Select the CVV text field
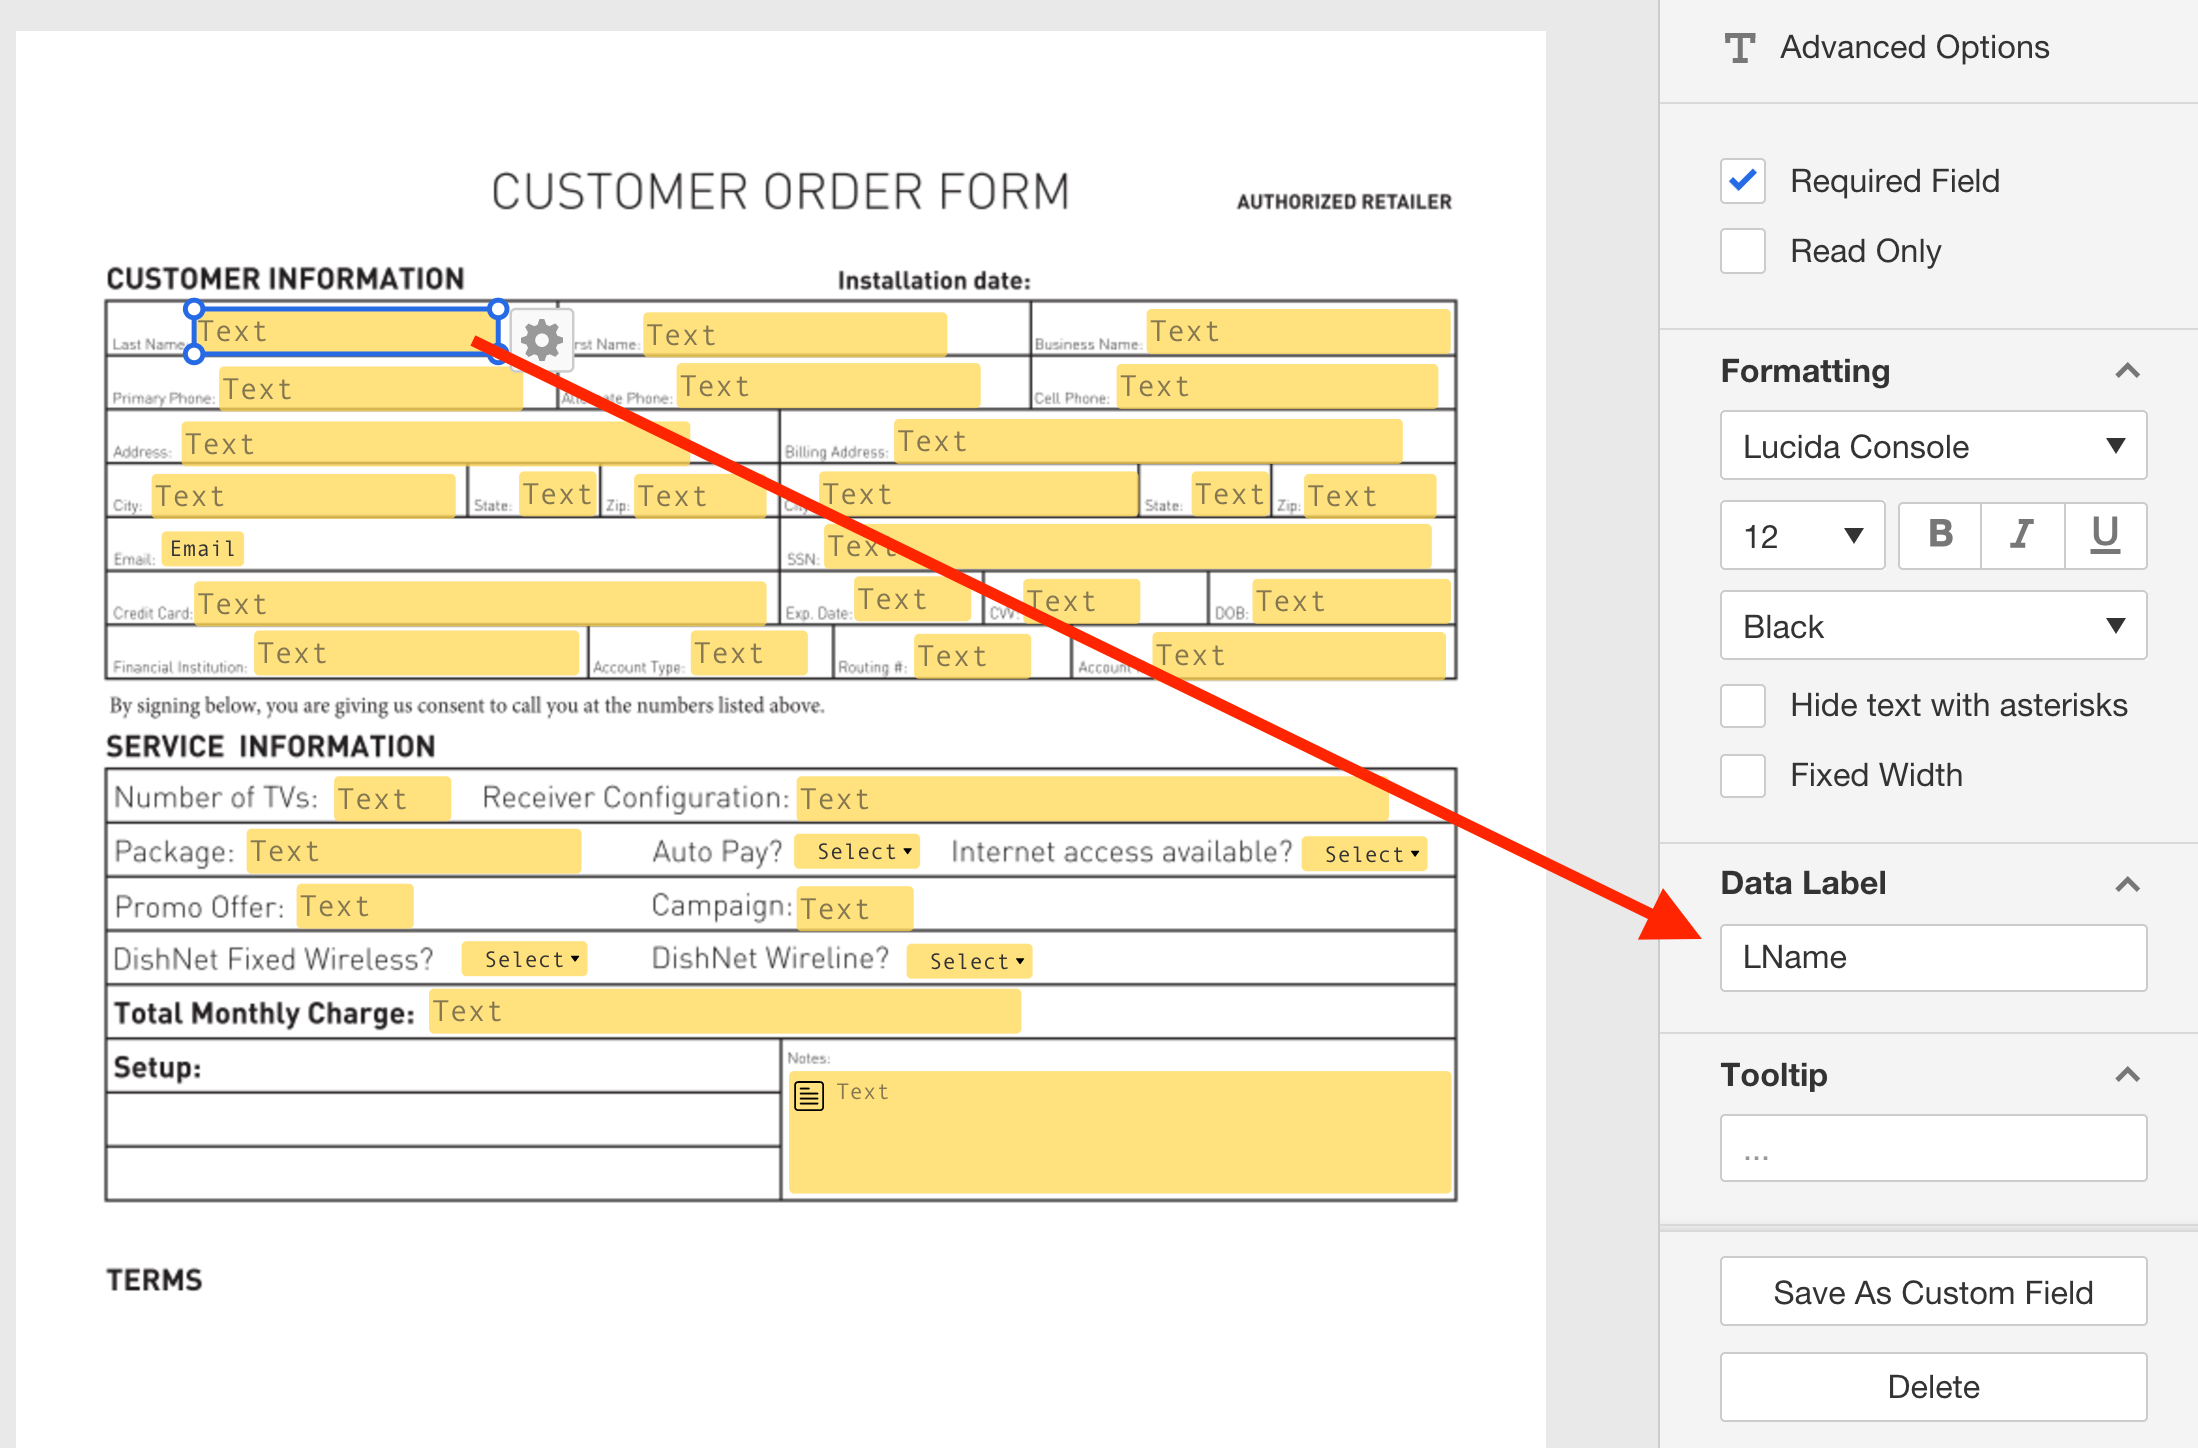2198x1448 pixels. [x=1081, y=601]
